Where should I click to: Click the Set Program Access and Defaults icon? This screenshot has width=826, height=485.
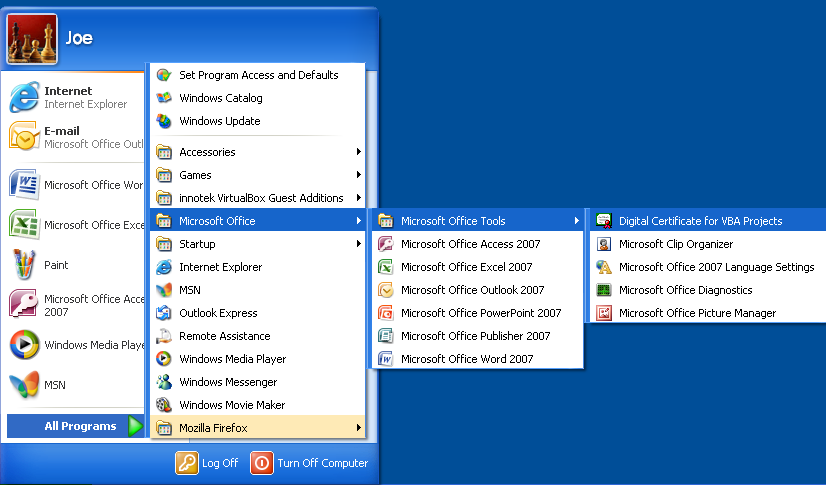click(164, 75)
